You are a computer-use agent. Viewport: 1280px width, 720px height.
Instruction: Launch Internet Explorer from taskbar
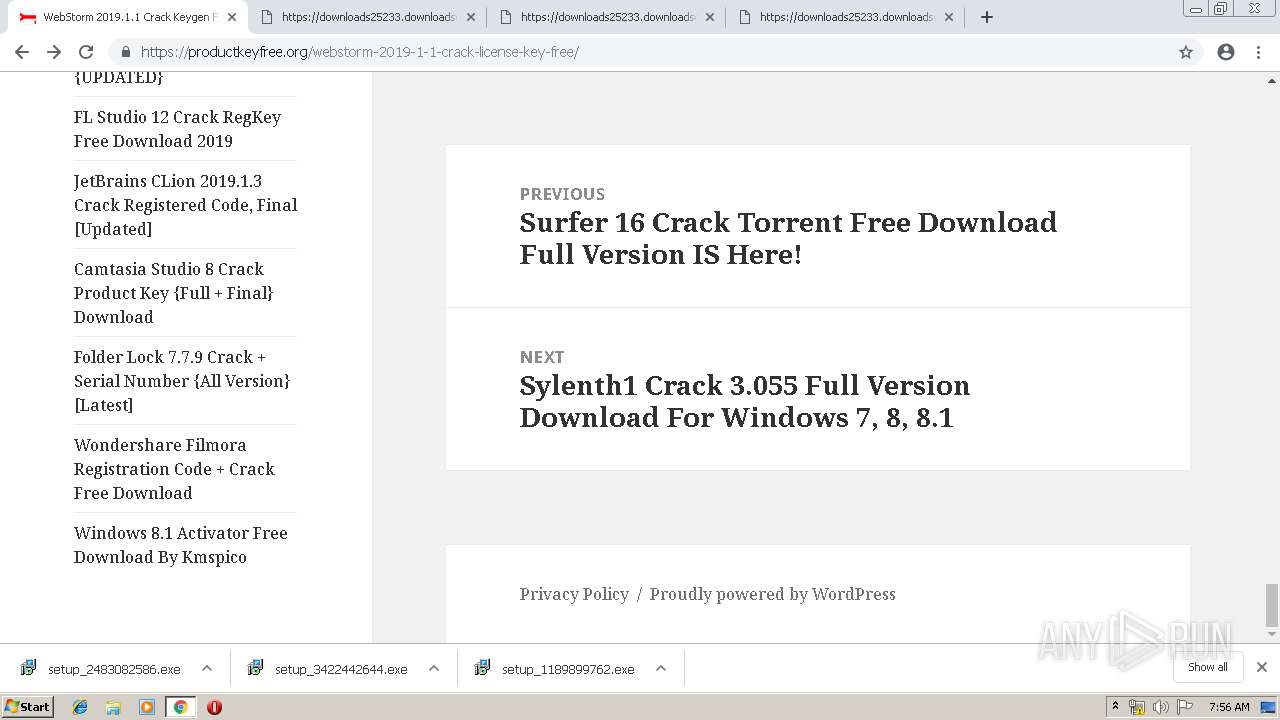tap(80, 707)
